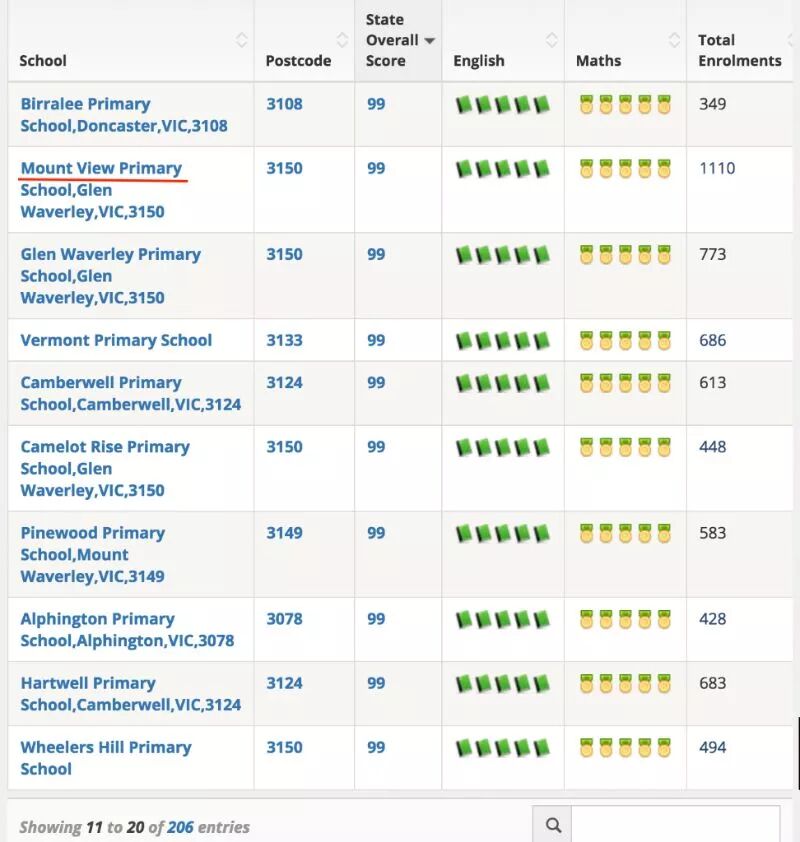Click Maths medal rating for Wheelers Hill Primary

point(625,747)
